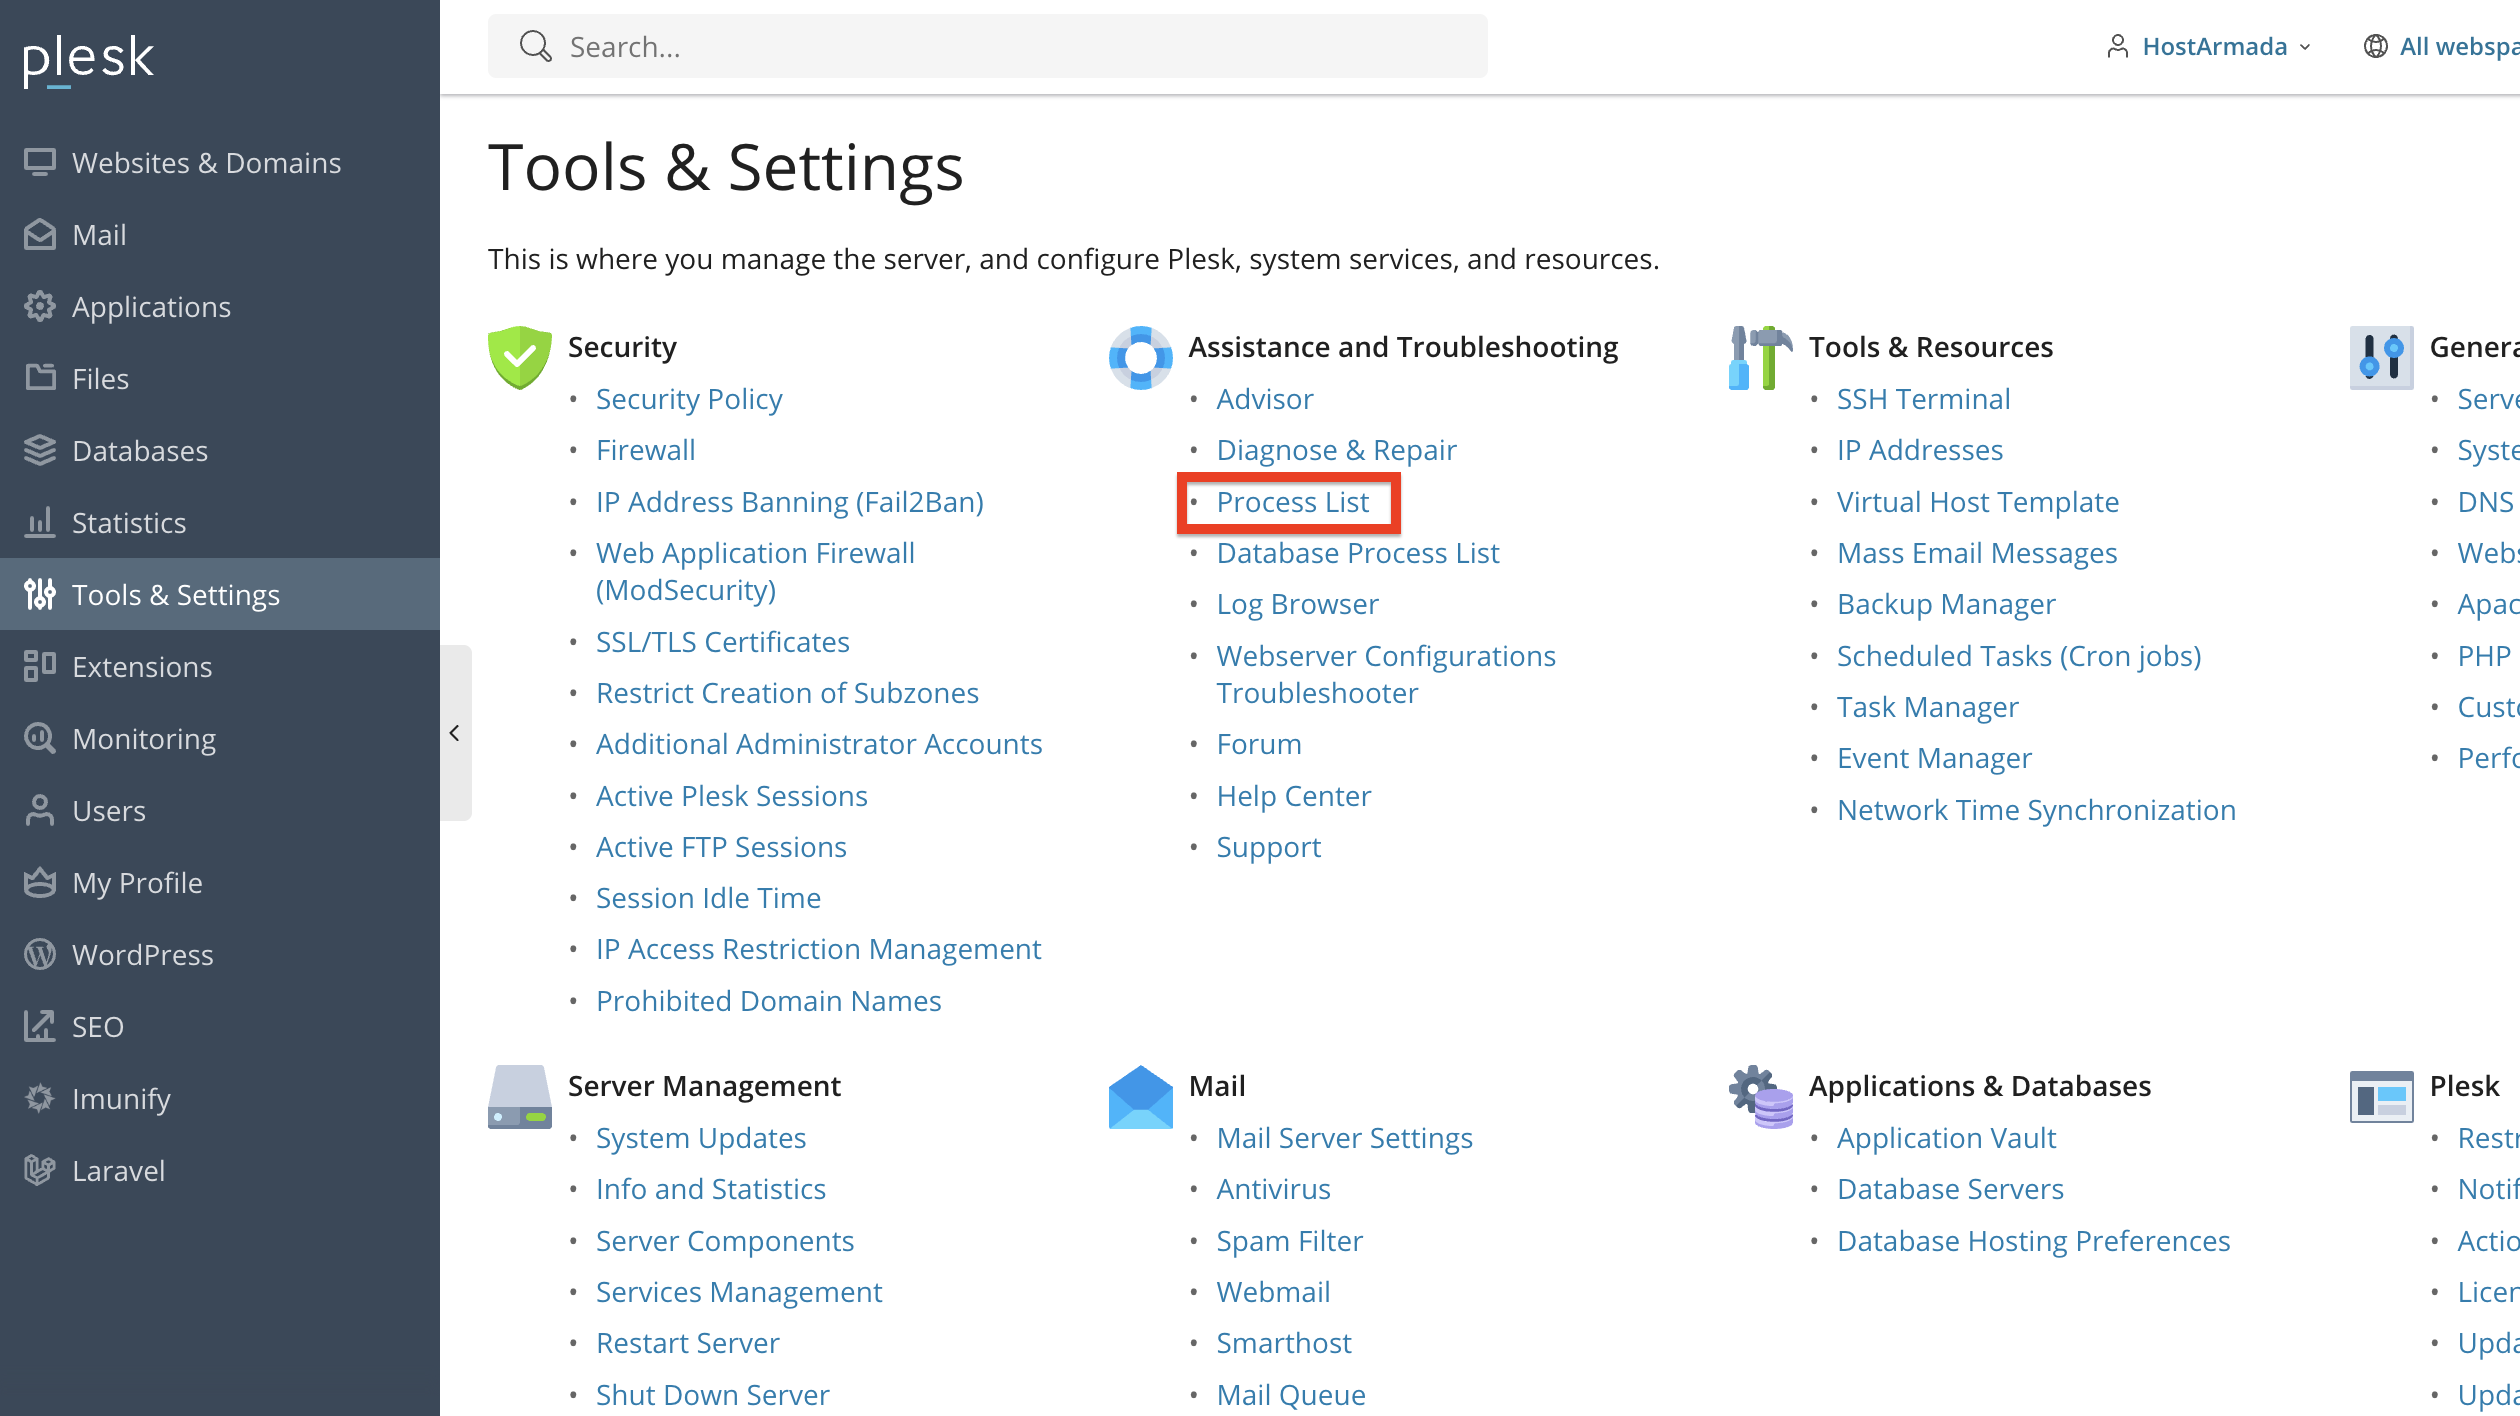
Task: Click the Statistics bar chart icon
Action: click(x=40, y=523)
